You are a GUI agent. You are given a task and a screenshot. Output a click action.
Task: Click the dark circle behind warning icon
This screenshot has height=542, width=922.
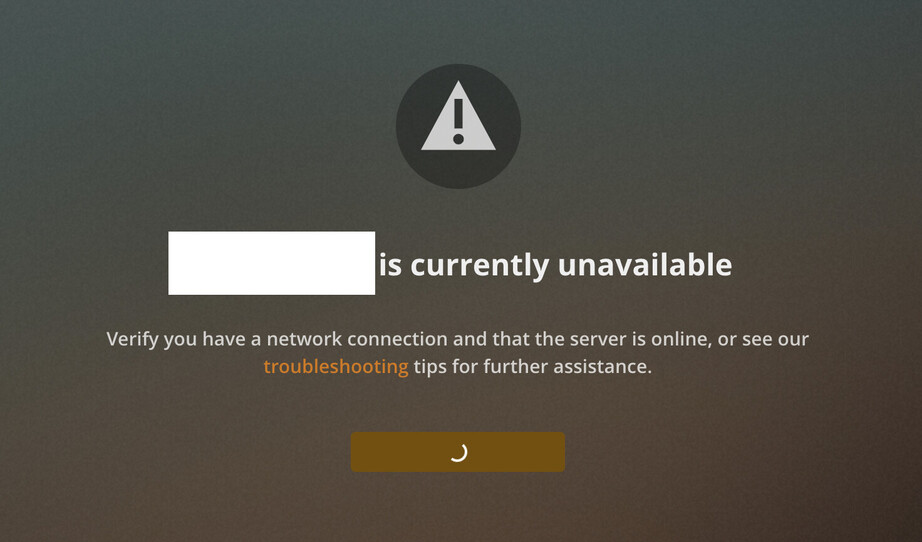click(458, 126)
